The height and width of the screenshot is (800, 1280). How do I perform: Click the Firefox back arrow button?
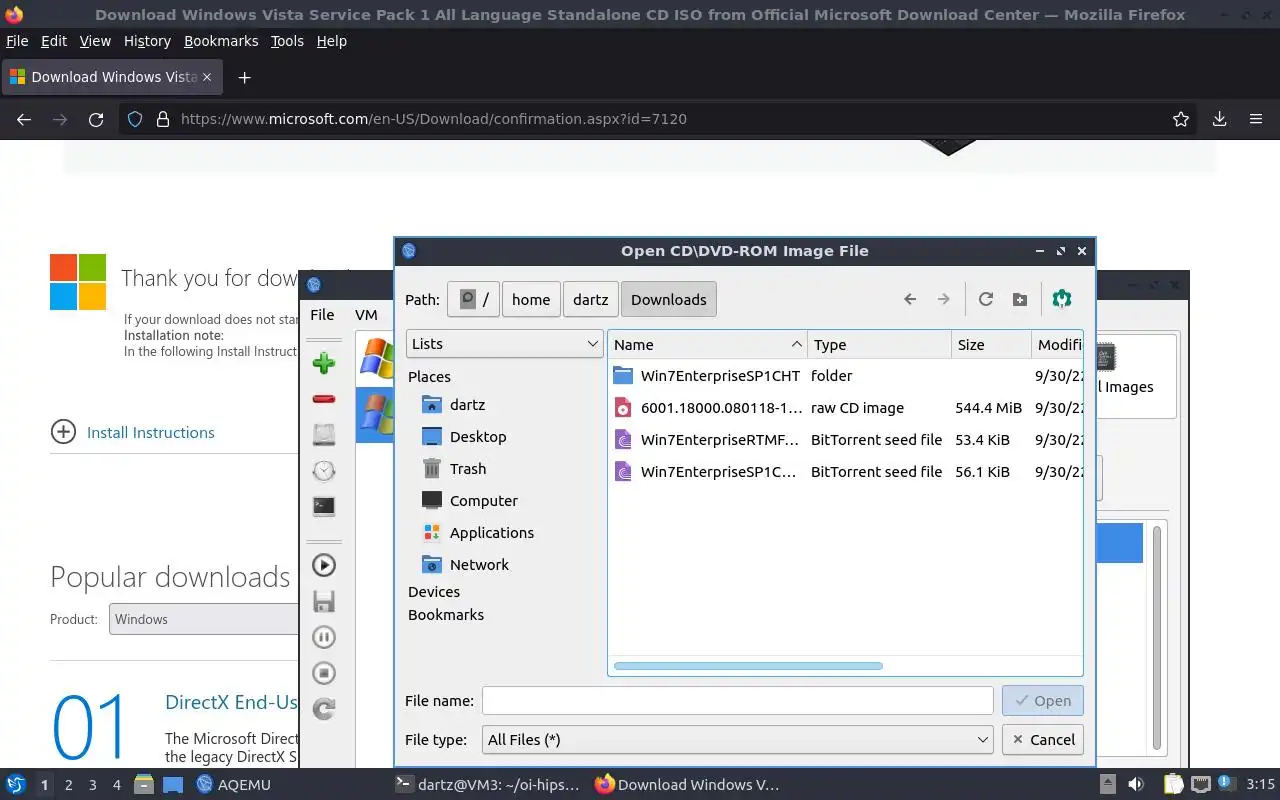pyautogui.click(x=24, y=119)
